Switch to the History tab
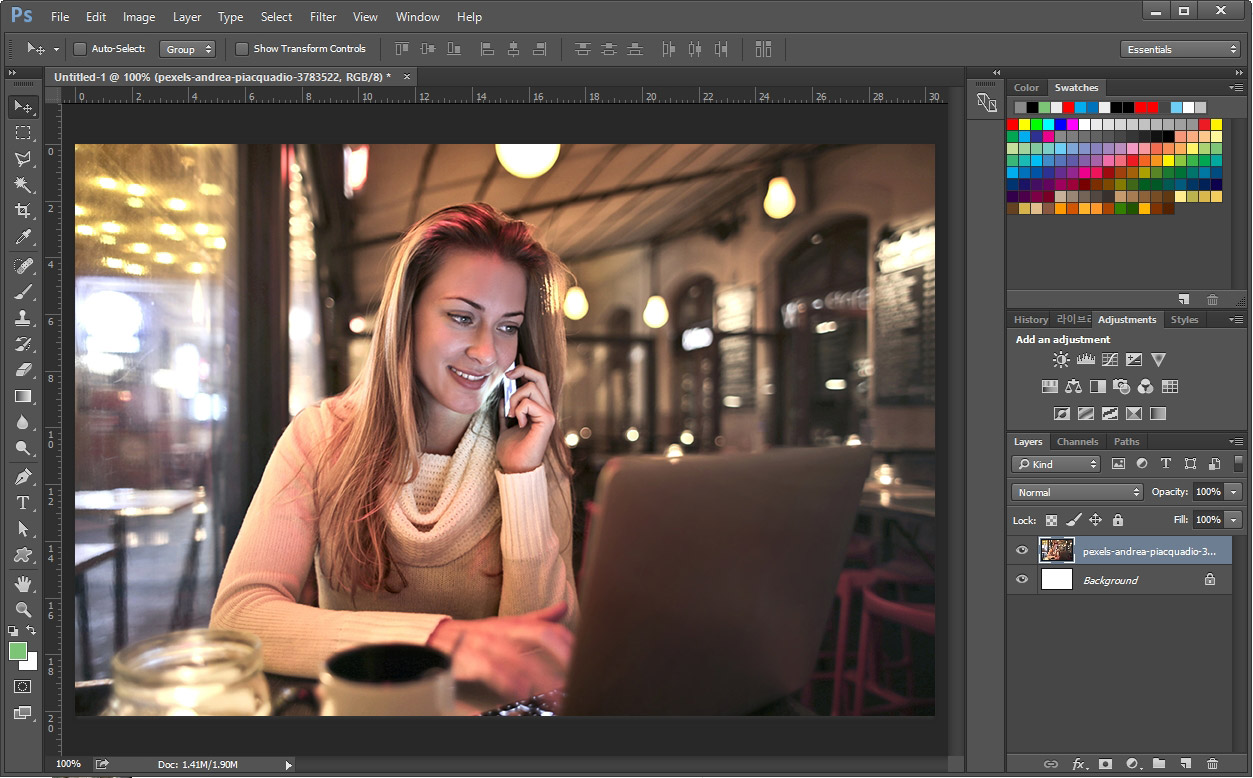This screenshot has height=778, width=1253. (x=1030, y=320)
